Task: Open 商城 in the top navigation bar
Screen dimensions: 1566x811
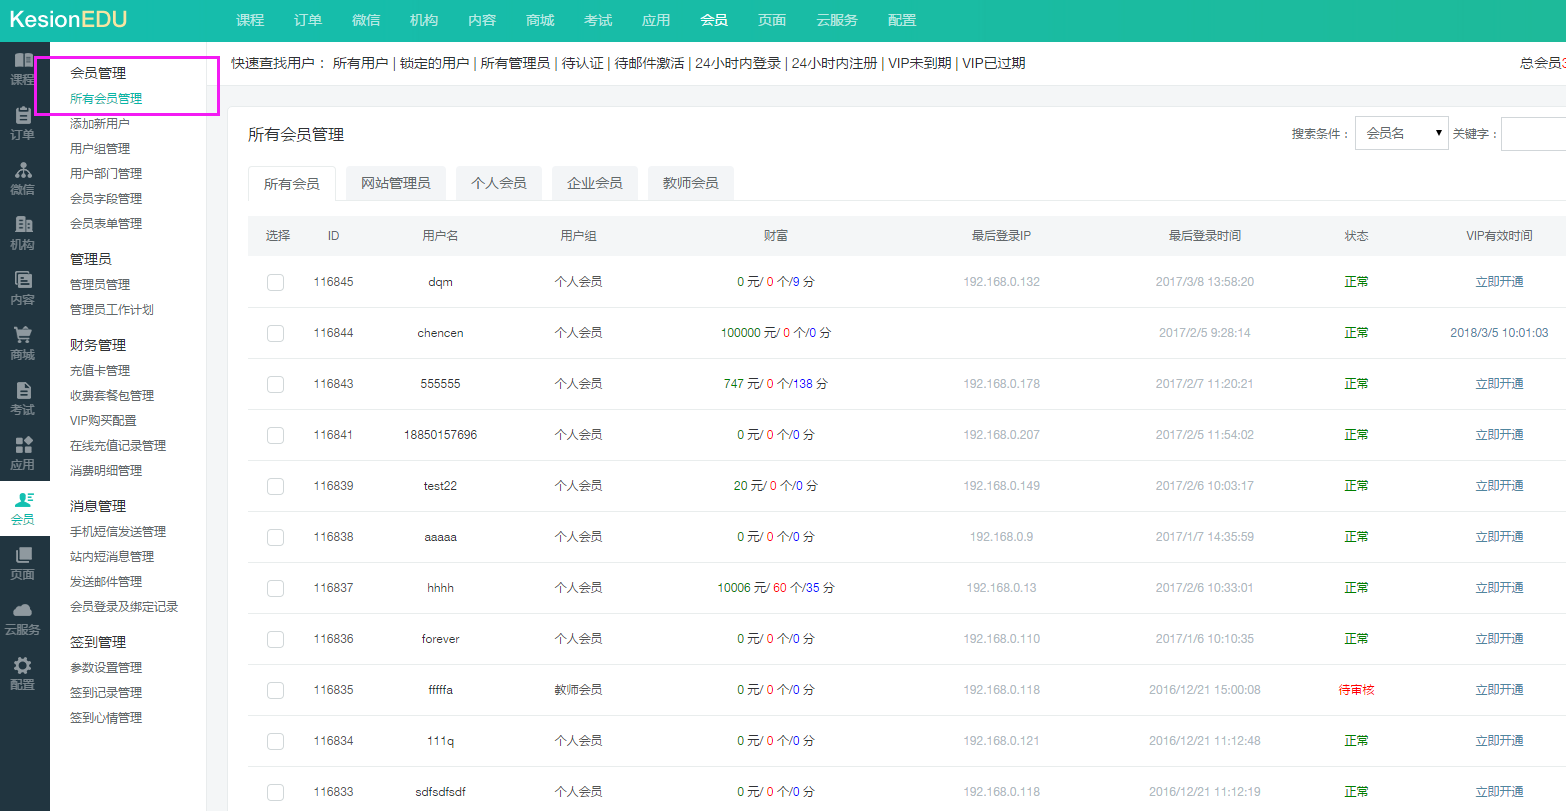Action: click(540, 20)
